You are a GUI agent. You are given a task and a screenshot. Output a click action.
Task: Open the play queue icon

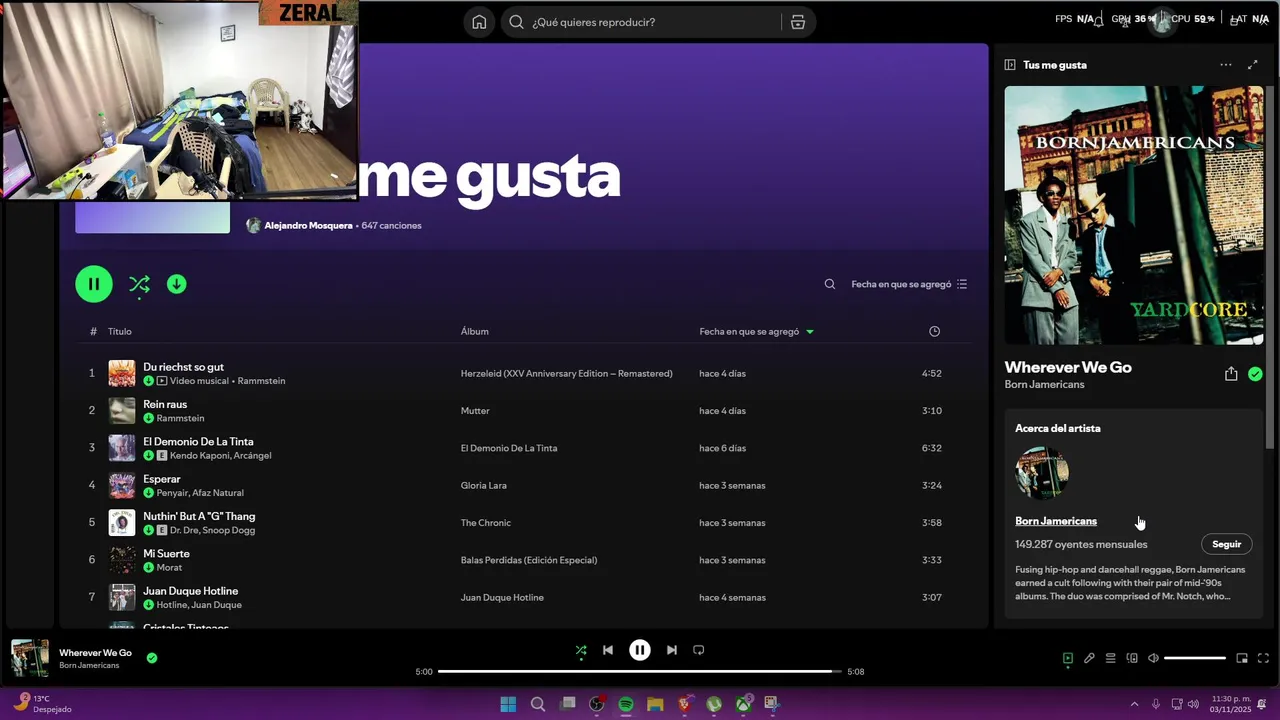coord(1110,658)
